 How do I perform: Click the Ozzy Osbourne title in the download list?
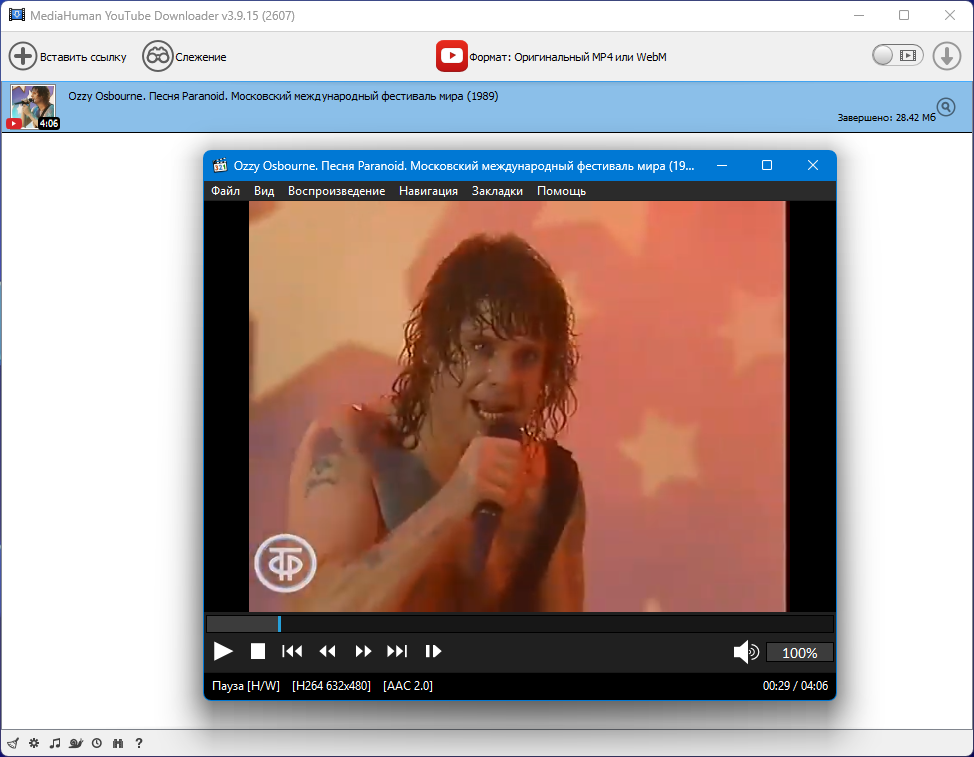pyautogui.click(x=283, y=96)
